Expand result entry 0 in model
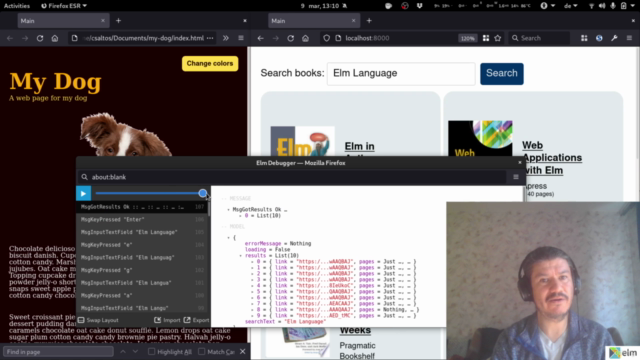The image size is (640, 360). [253, 262]
